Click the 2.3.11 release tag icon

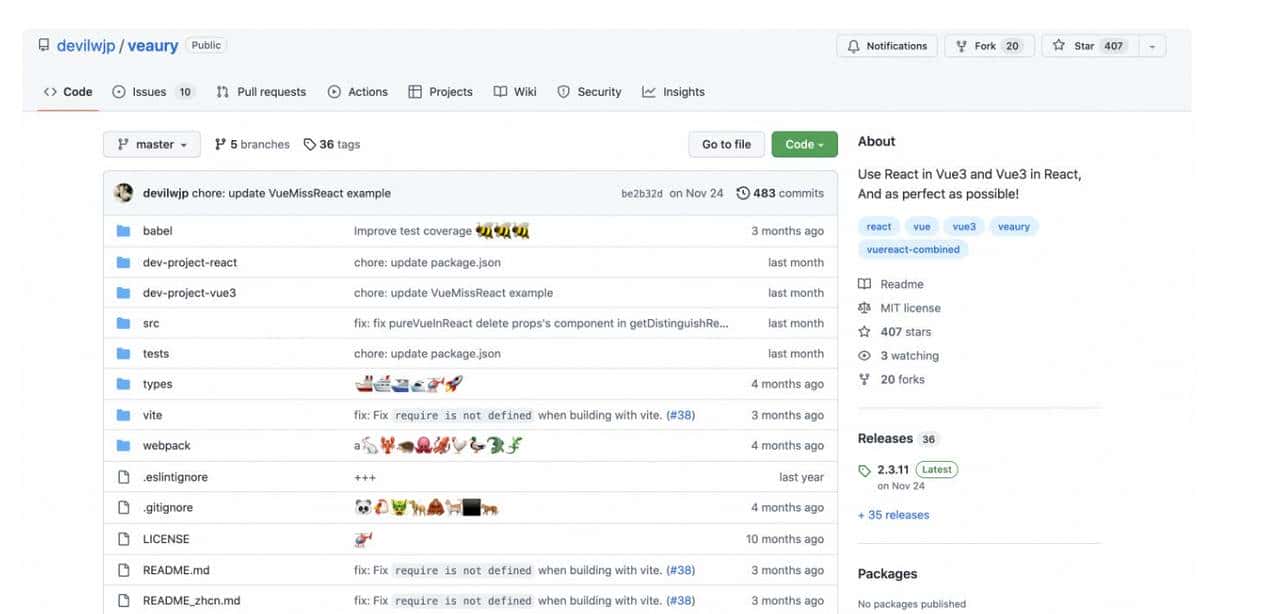click(x=864, y=469)
